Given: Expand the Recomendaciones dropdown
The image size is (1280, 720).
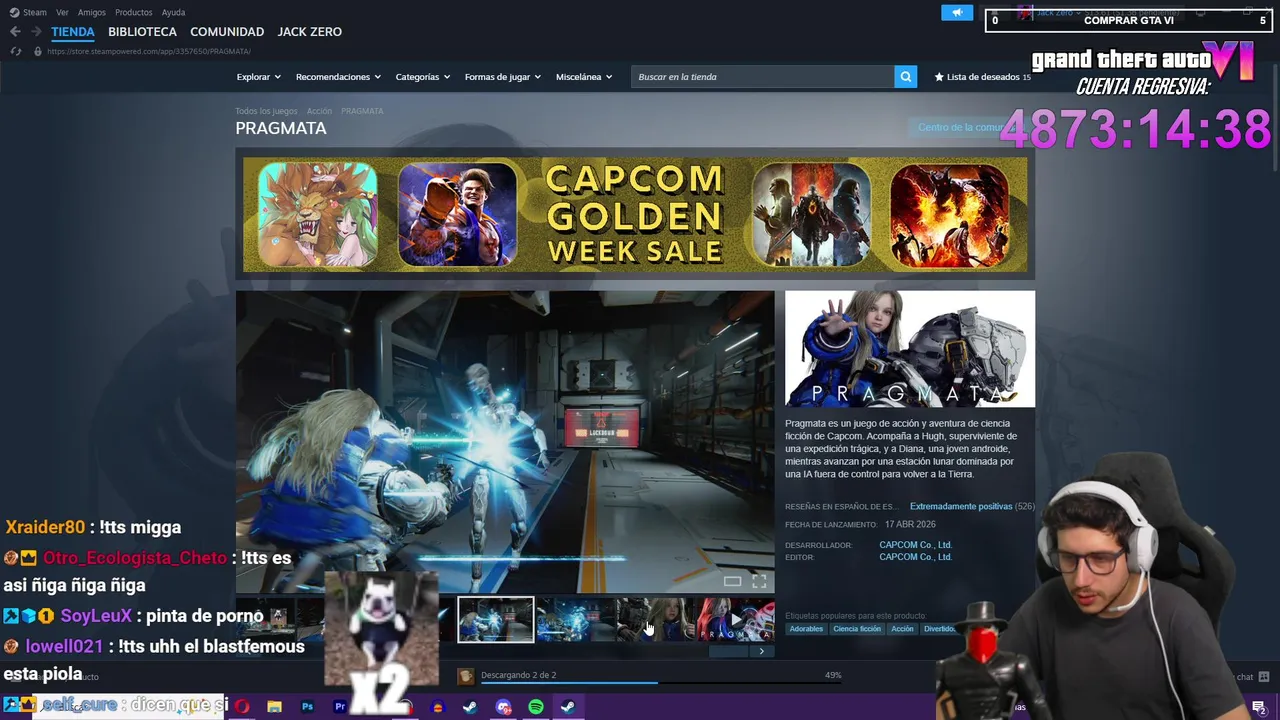Looking at the screenshot, I should coord(338,77).
